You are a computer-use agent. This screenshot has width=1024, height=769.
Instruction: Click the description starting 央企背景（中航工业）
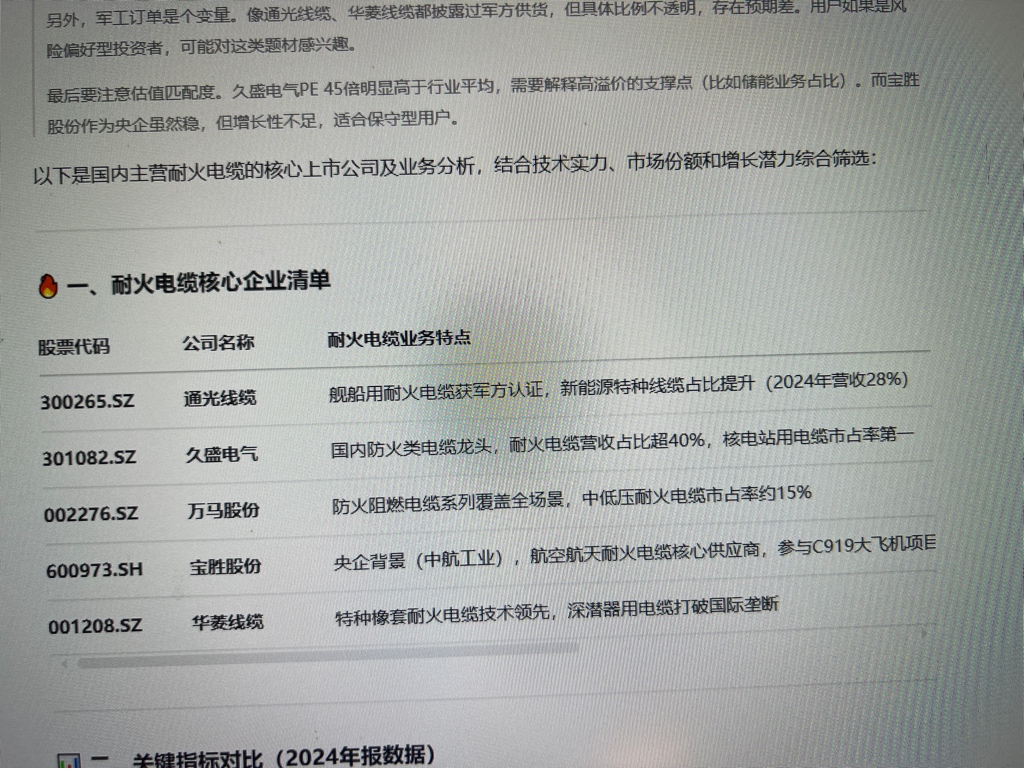pyautogui.click(x=635, y=554)
